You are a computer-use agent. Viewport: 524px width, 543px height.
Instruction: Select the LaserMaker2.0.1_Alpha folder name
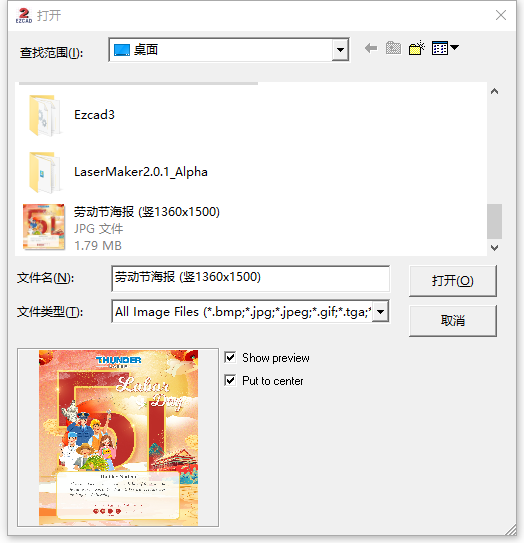pos(141,172)
